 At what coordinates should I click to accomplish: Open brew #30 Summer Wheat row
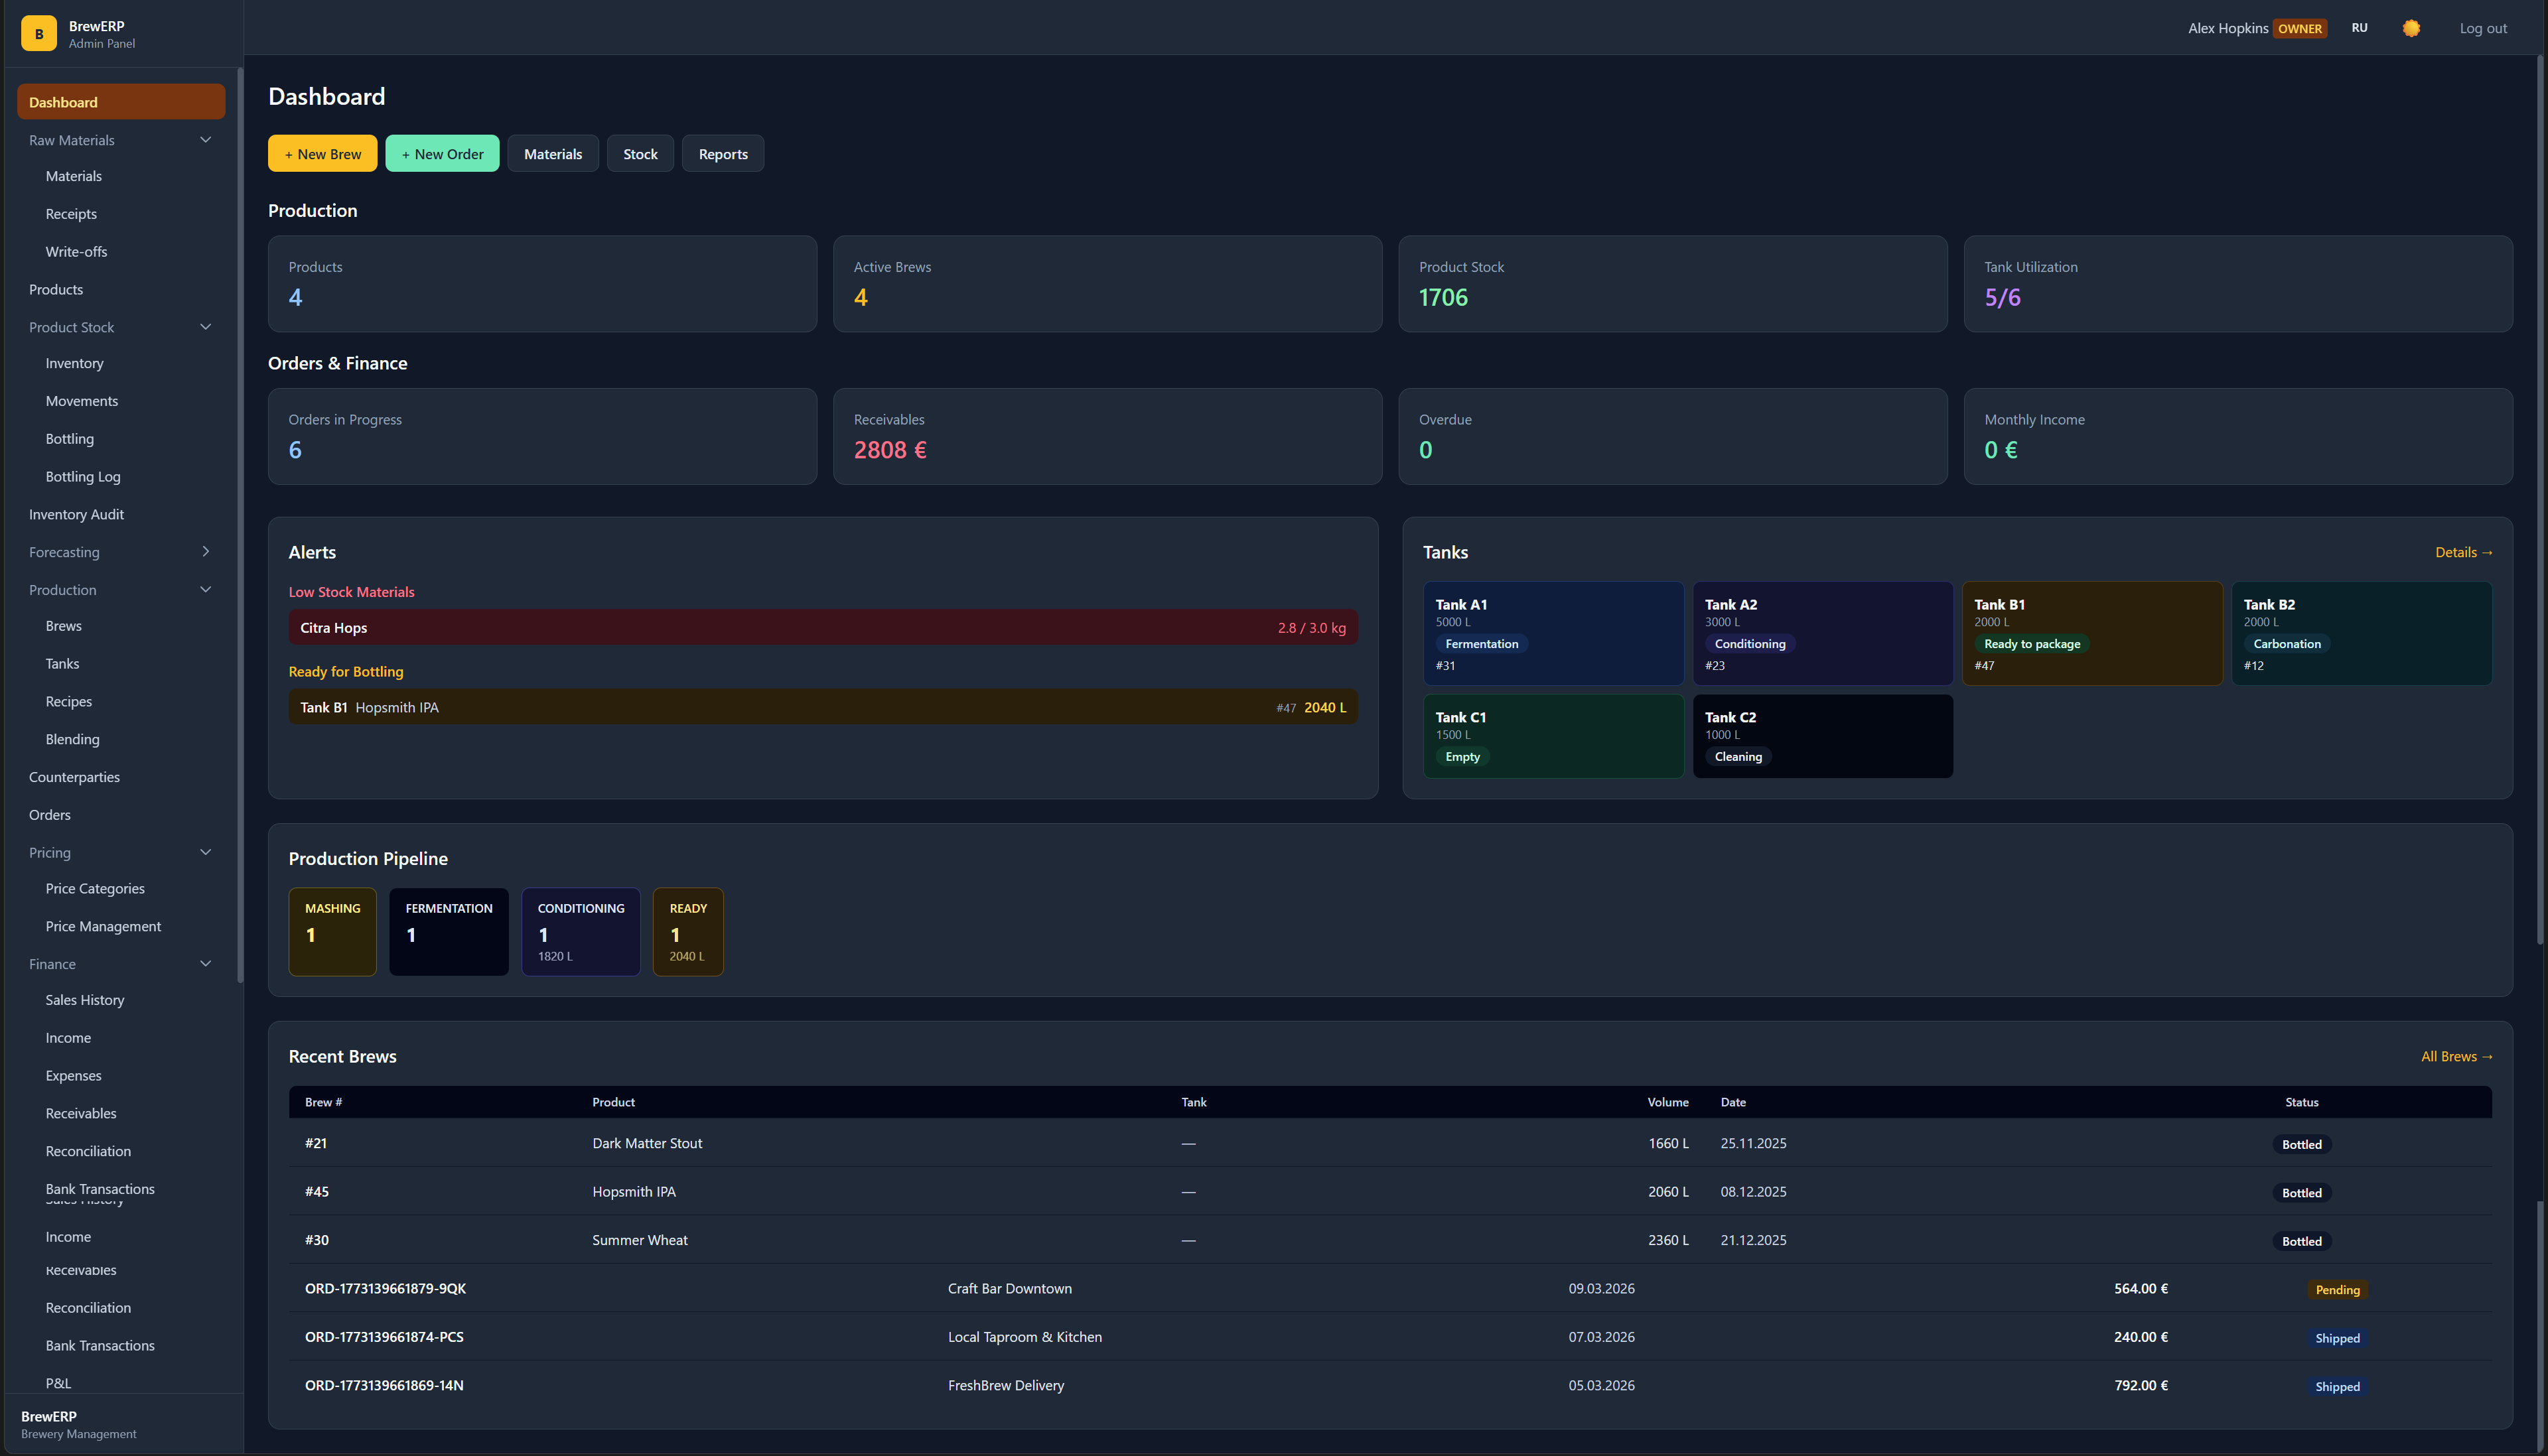[x=1390, y=1240]
